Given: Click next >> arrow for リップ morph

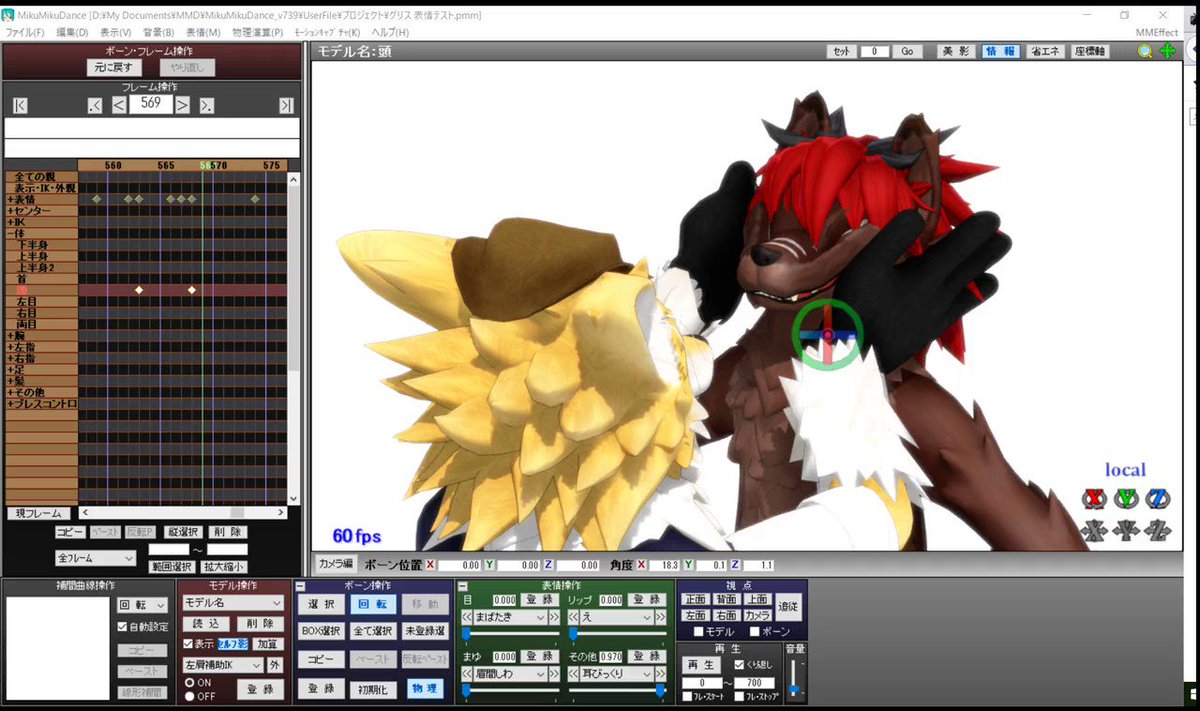Looking at the screenshot, I should coord(661,618).
